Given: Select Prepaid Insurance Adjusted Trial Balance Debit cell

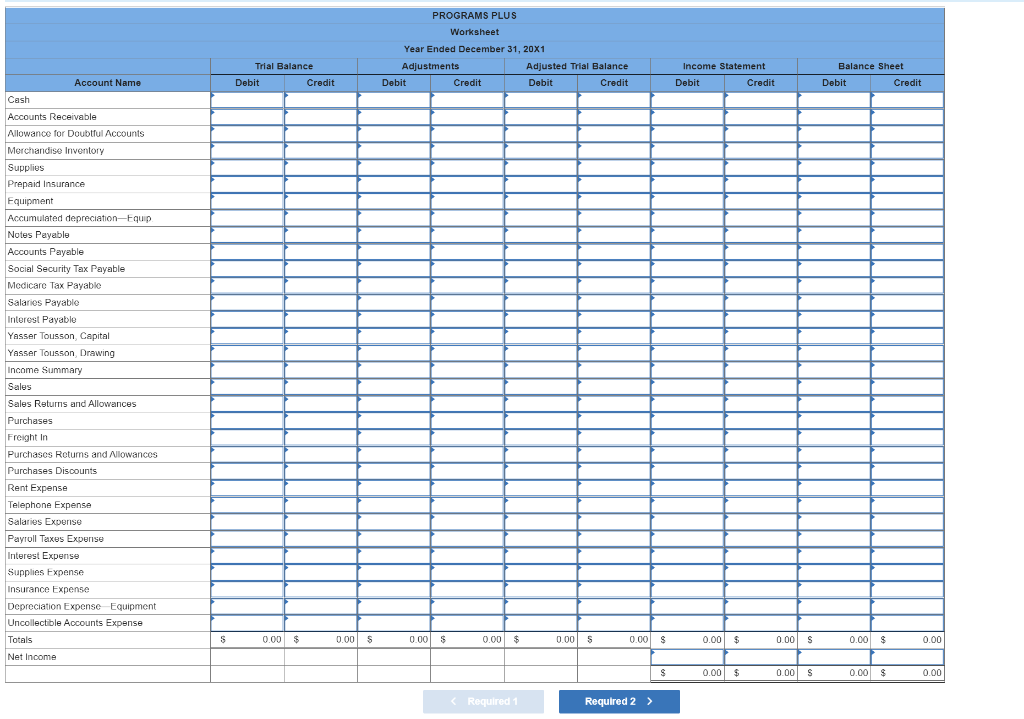Looking at the screenshot, I should (x=541, y=184).
